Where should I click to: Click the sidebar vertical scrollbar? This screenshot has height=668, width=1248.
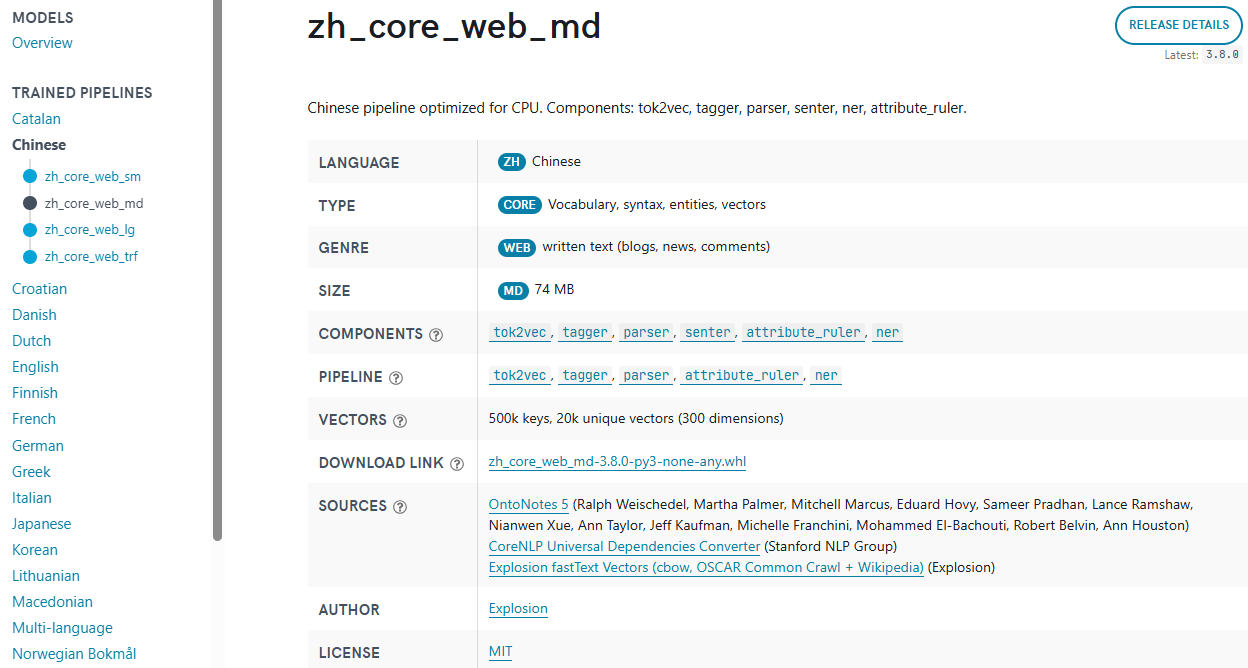click(217, 270)
